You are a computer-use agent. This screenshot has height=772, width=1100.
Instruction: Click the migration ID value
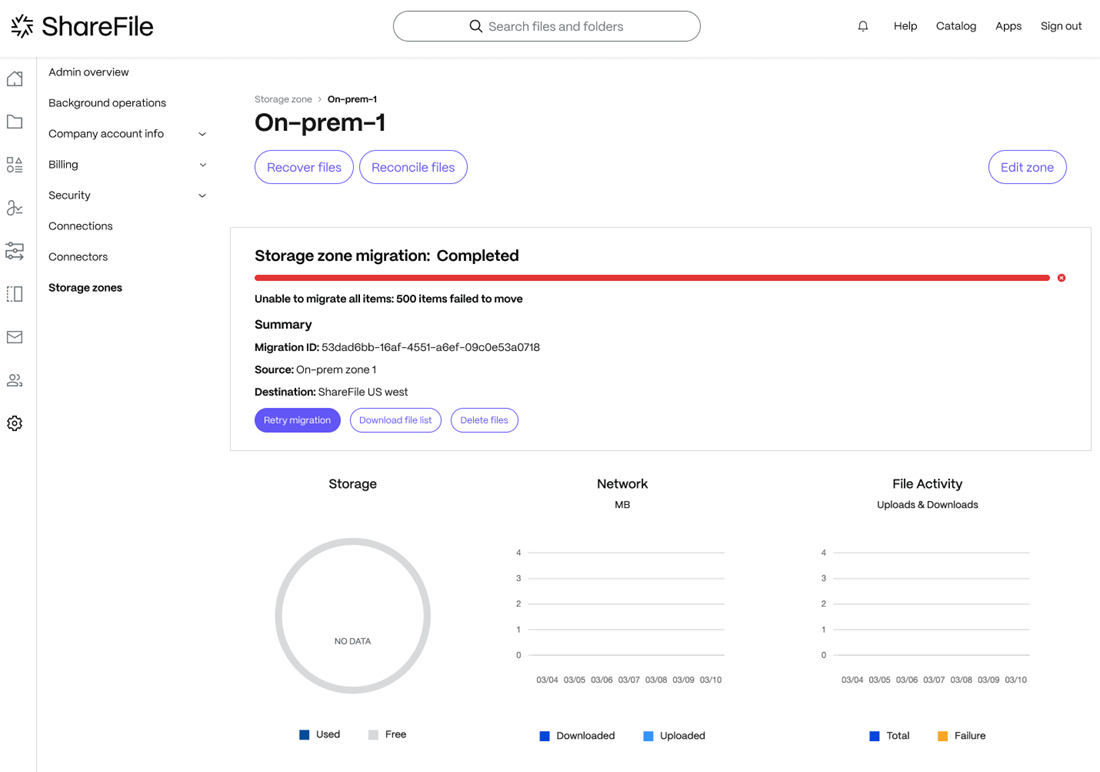pyautogui.click(x=431, y=347)
